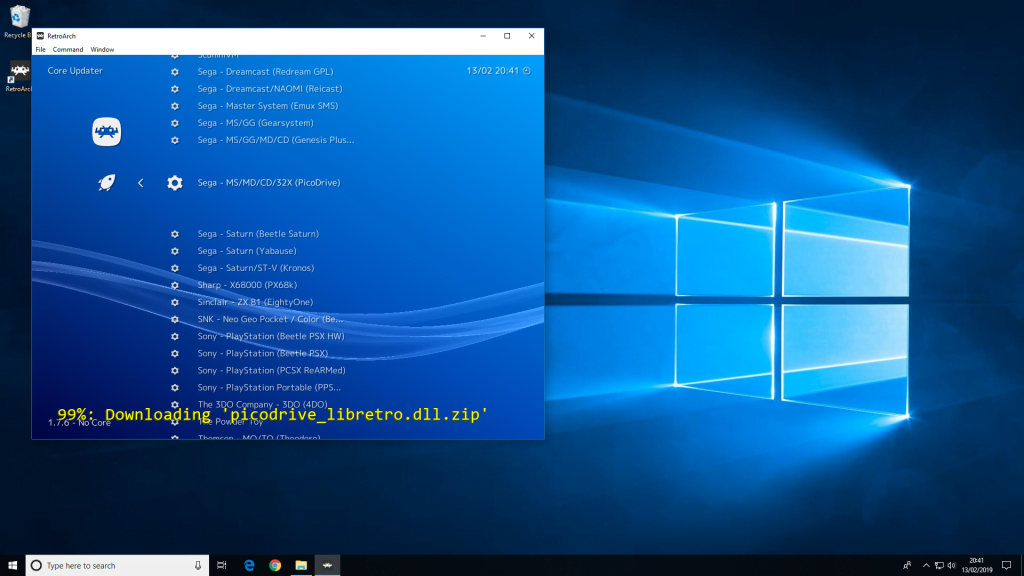Click the rocket icon in the XMB row

pos(106,183)
